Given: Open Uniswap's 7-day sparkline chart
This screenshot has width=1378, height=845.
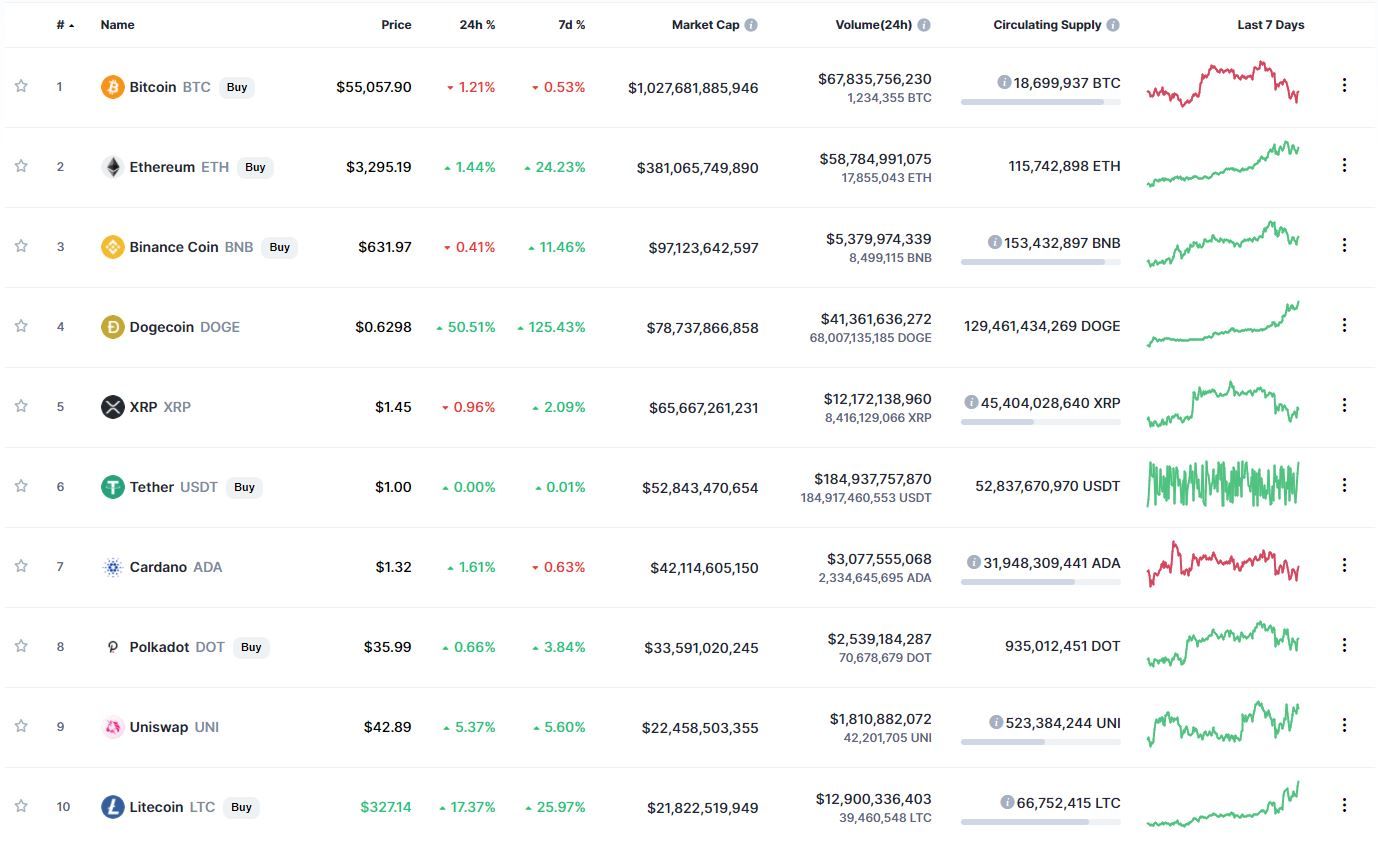Looking at the screenshot, I should point(1223,725).
